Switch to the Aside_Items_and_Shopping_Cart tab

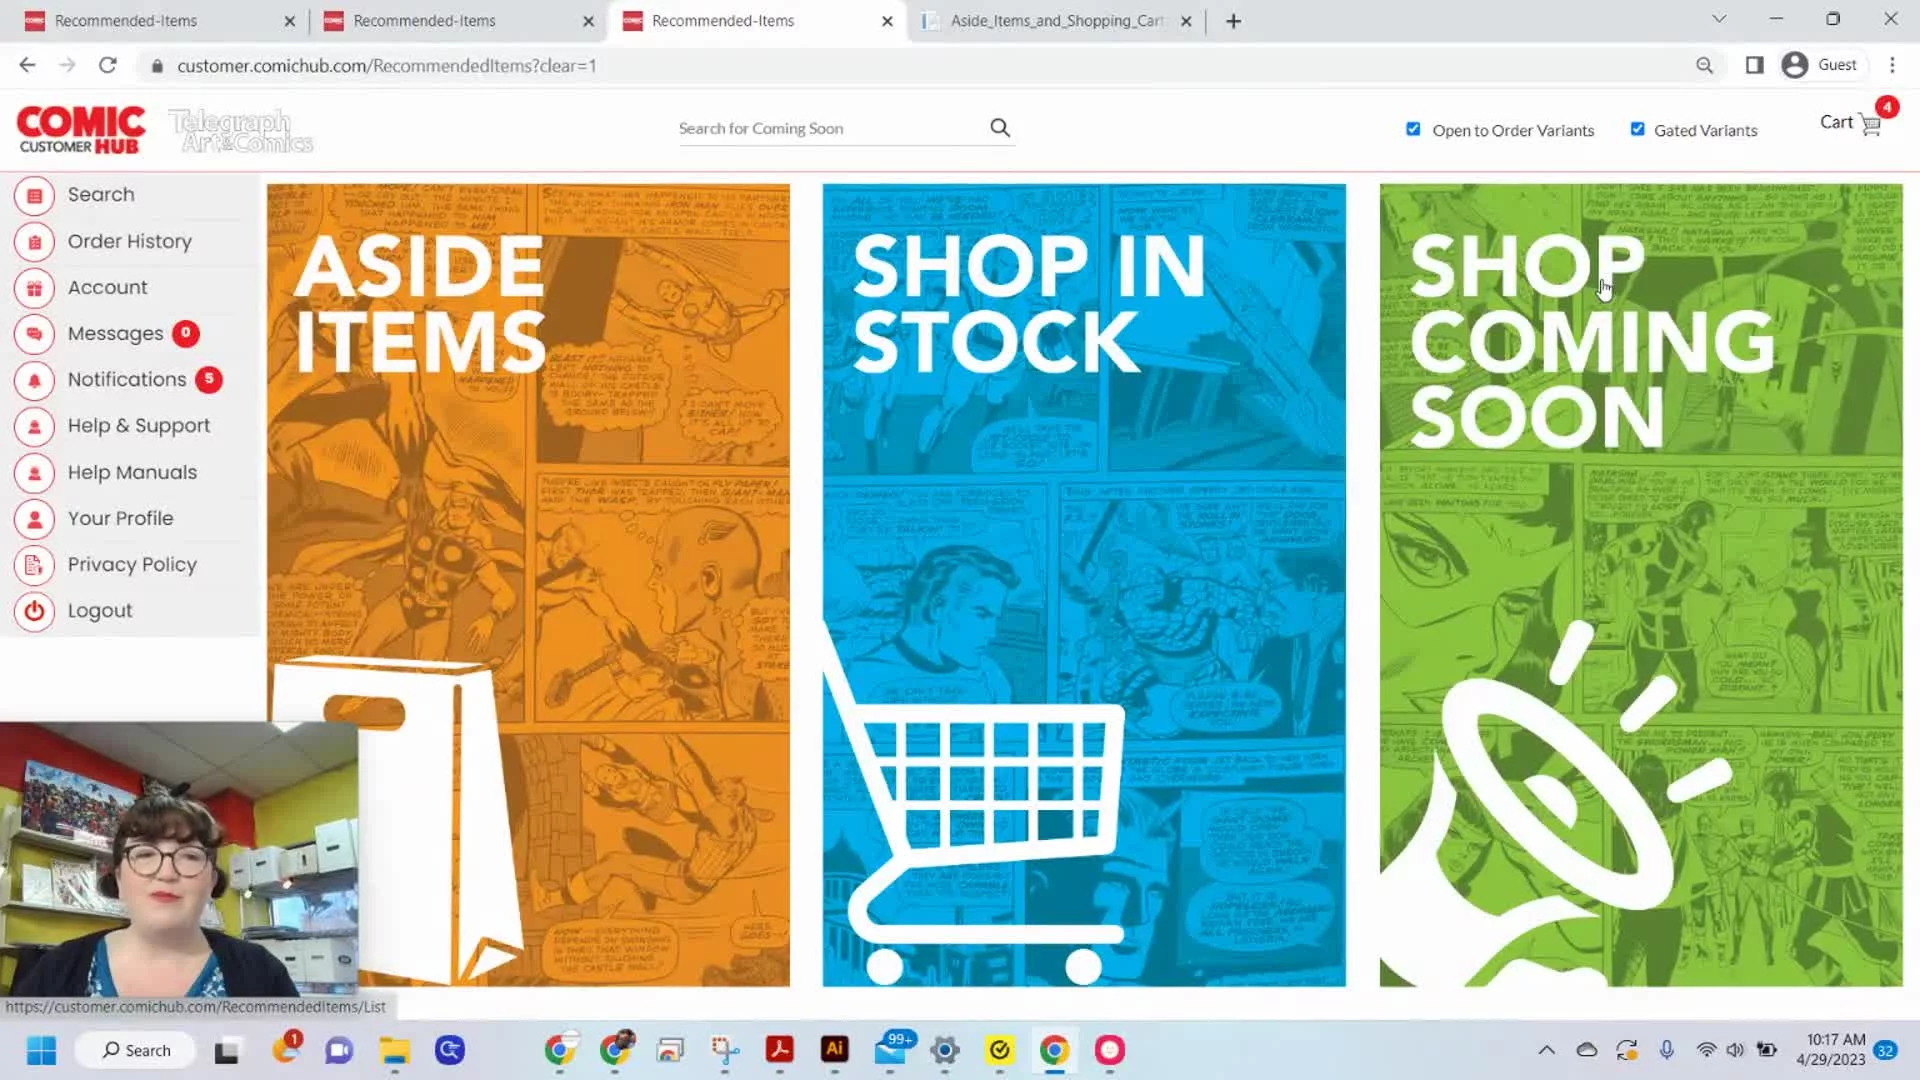(x=1056, y=21)
